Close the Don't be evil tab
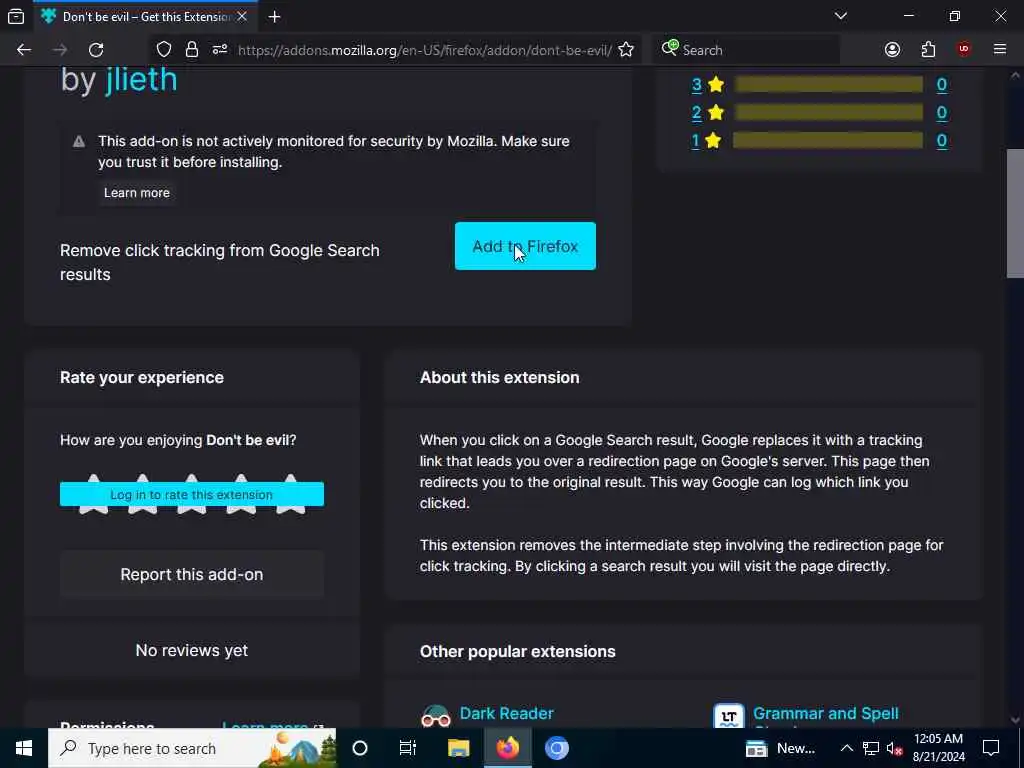The height and width of the screenshot is (768, 1024). pyautogui.click(x=242, y=16)
